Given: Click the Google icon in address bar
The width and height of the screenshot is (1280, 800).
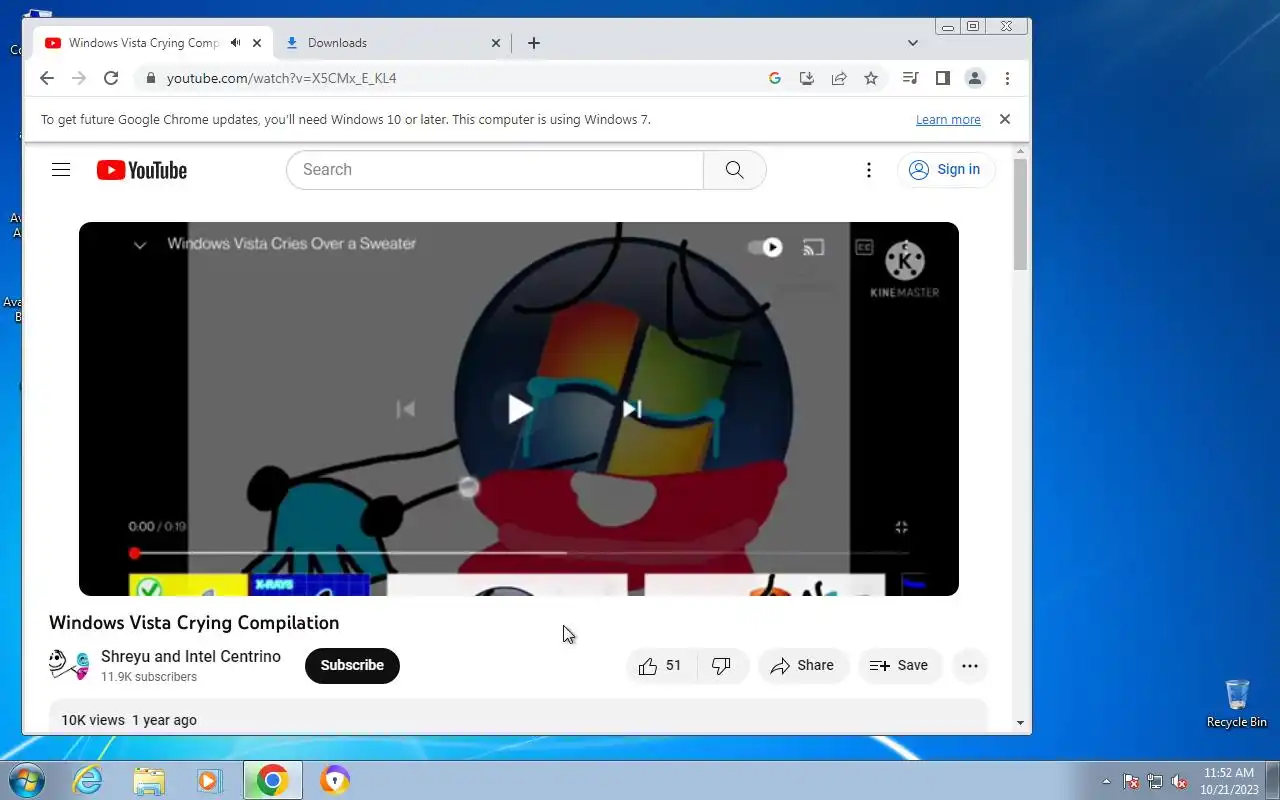Looking at the screenshot, I should pos(774,78).
